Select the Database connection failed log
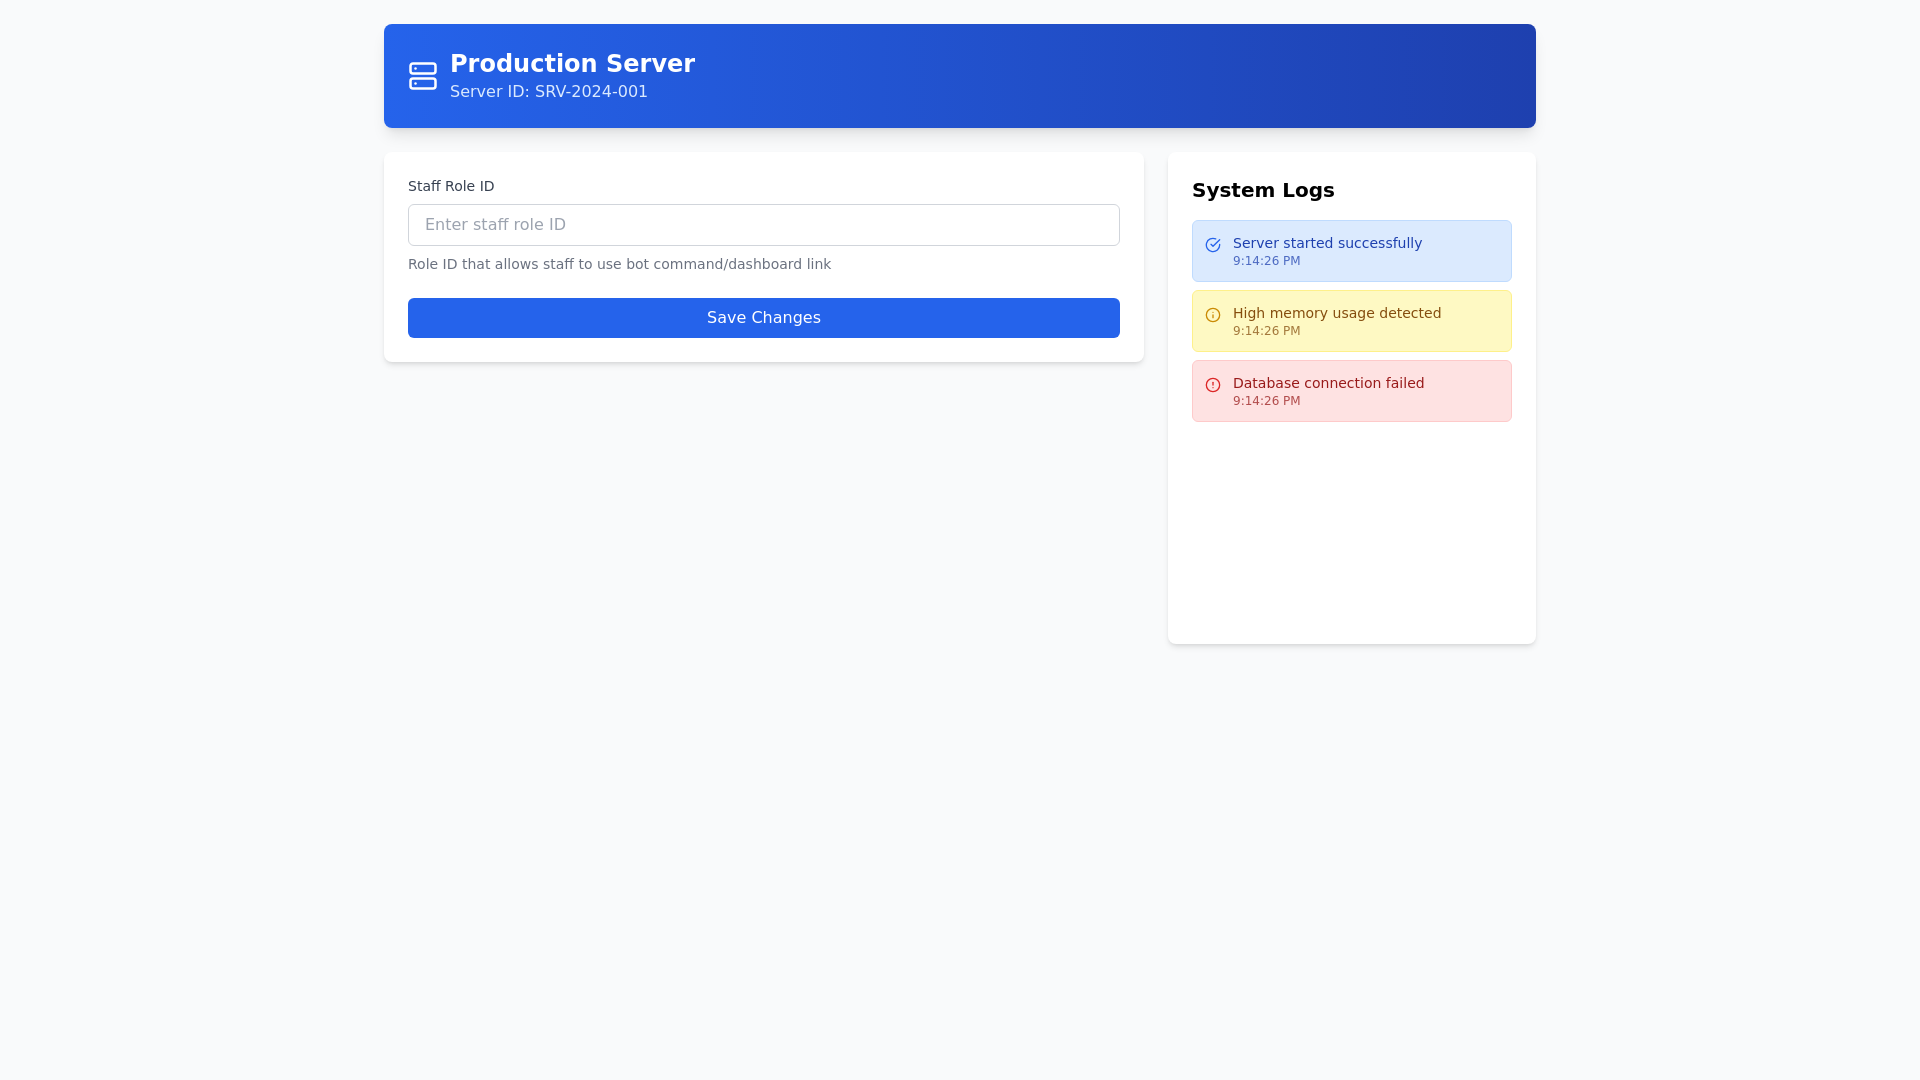Image resolution: width=1920 pixels, height=1080 pixels. tap(1351, 390)
